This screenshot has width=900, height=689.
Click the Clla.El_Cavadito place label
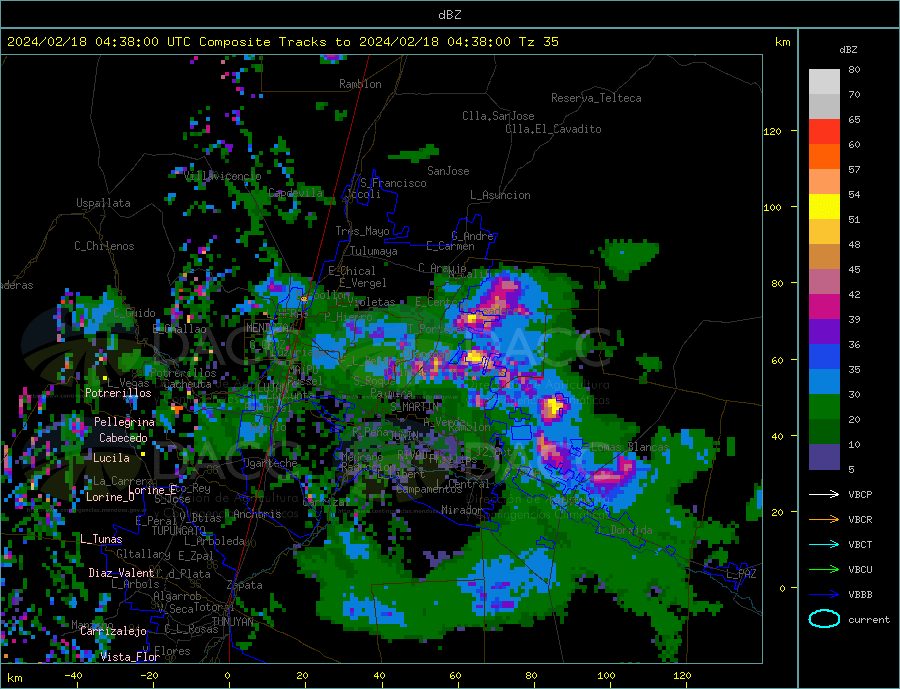point(553,129)
